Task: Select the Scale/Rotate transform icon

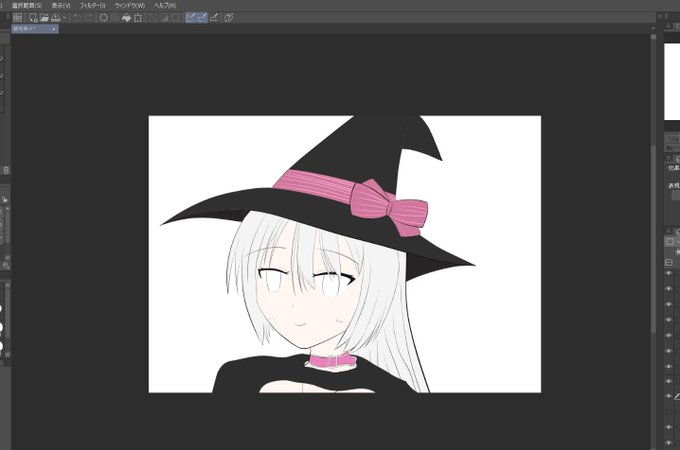Action: [138, 17]
